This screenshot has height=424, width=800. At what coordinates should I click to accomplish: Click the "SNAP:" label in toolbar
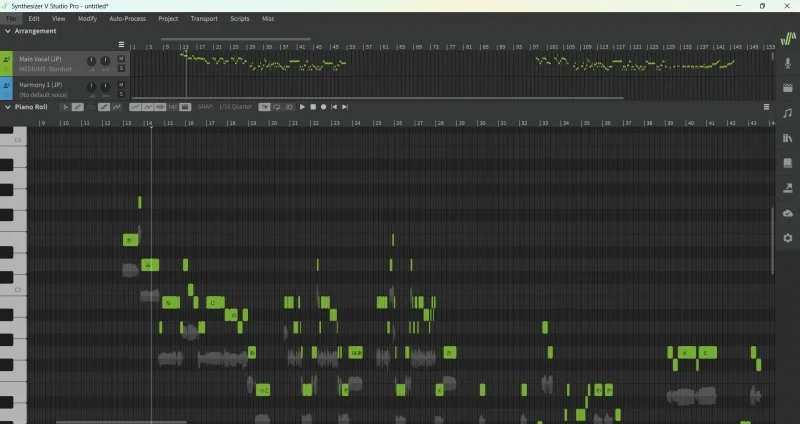click(x=205, y=107)
